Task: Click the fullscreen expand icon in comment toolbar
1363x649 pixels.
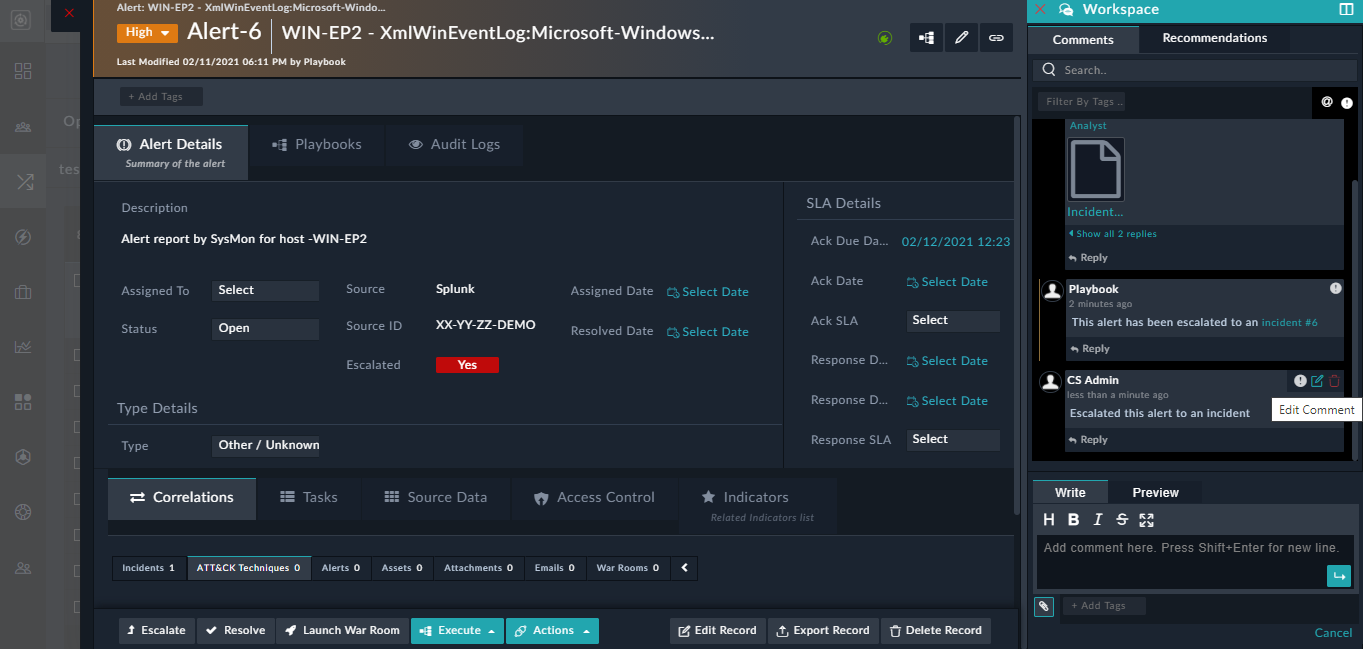Action: 1145,519
